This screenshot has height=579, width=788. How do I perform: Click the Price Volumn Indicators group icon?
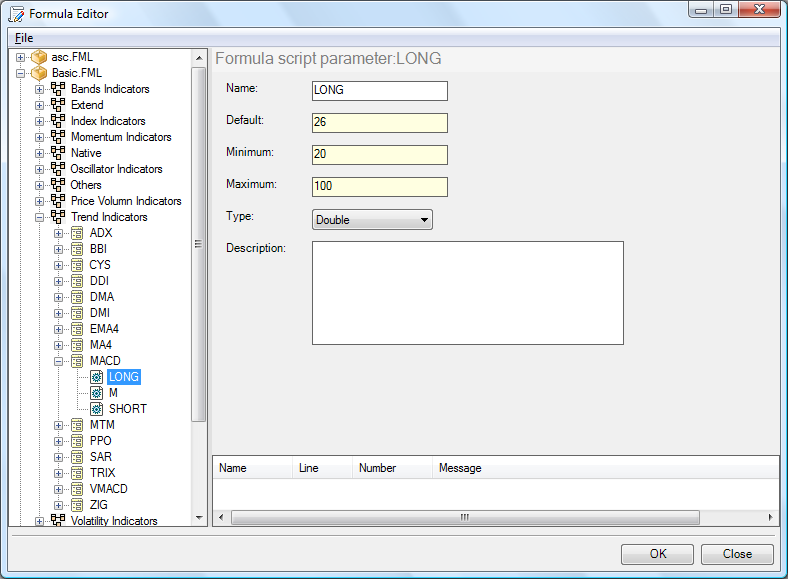pyautogui.click(x=58, y=201)
